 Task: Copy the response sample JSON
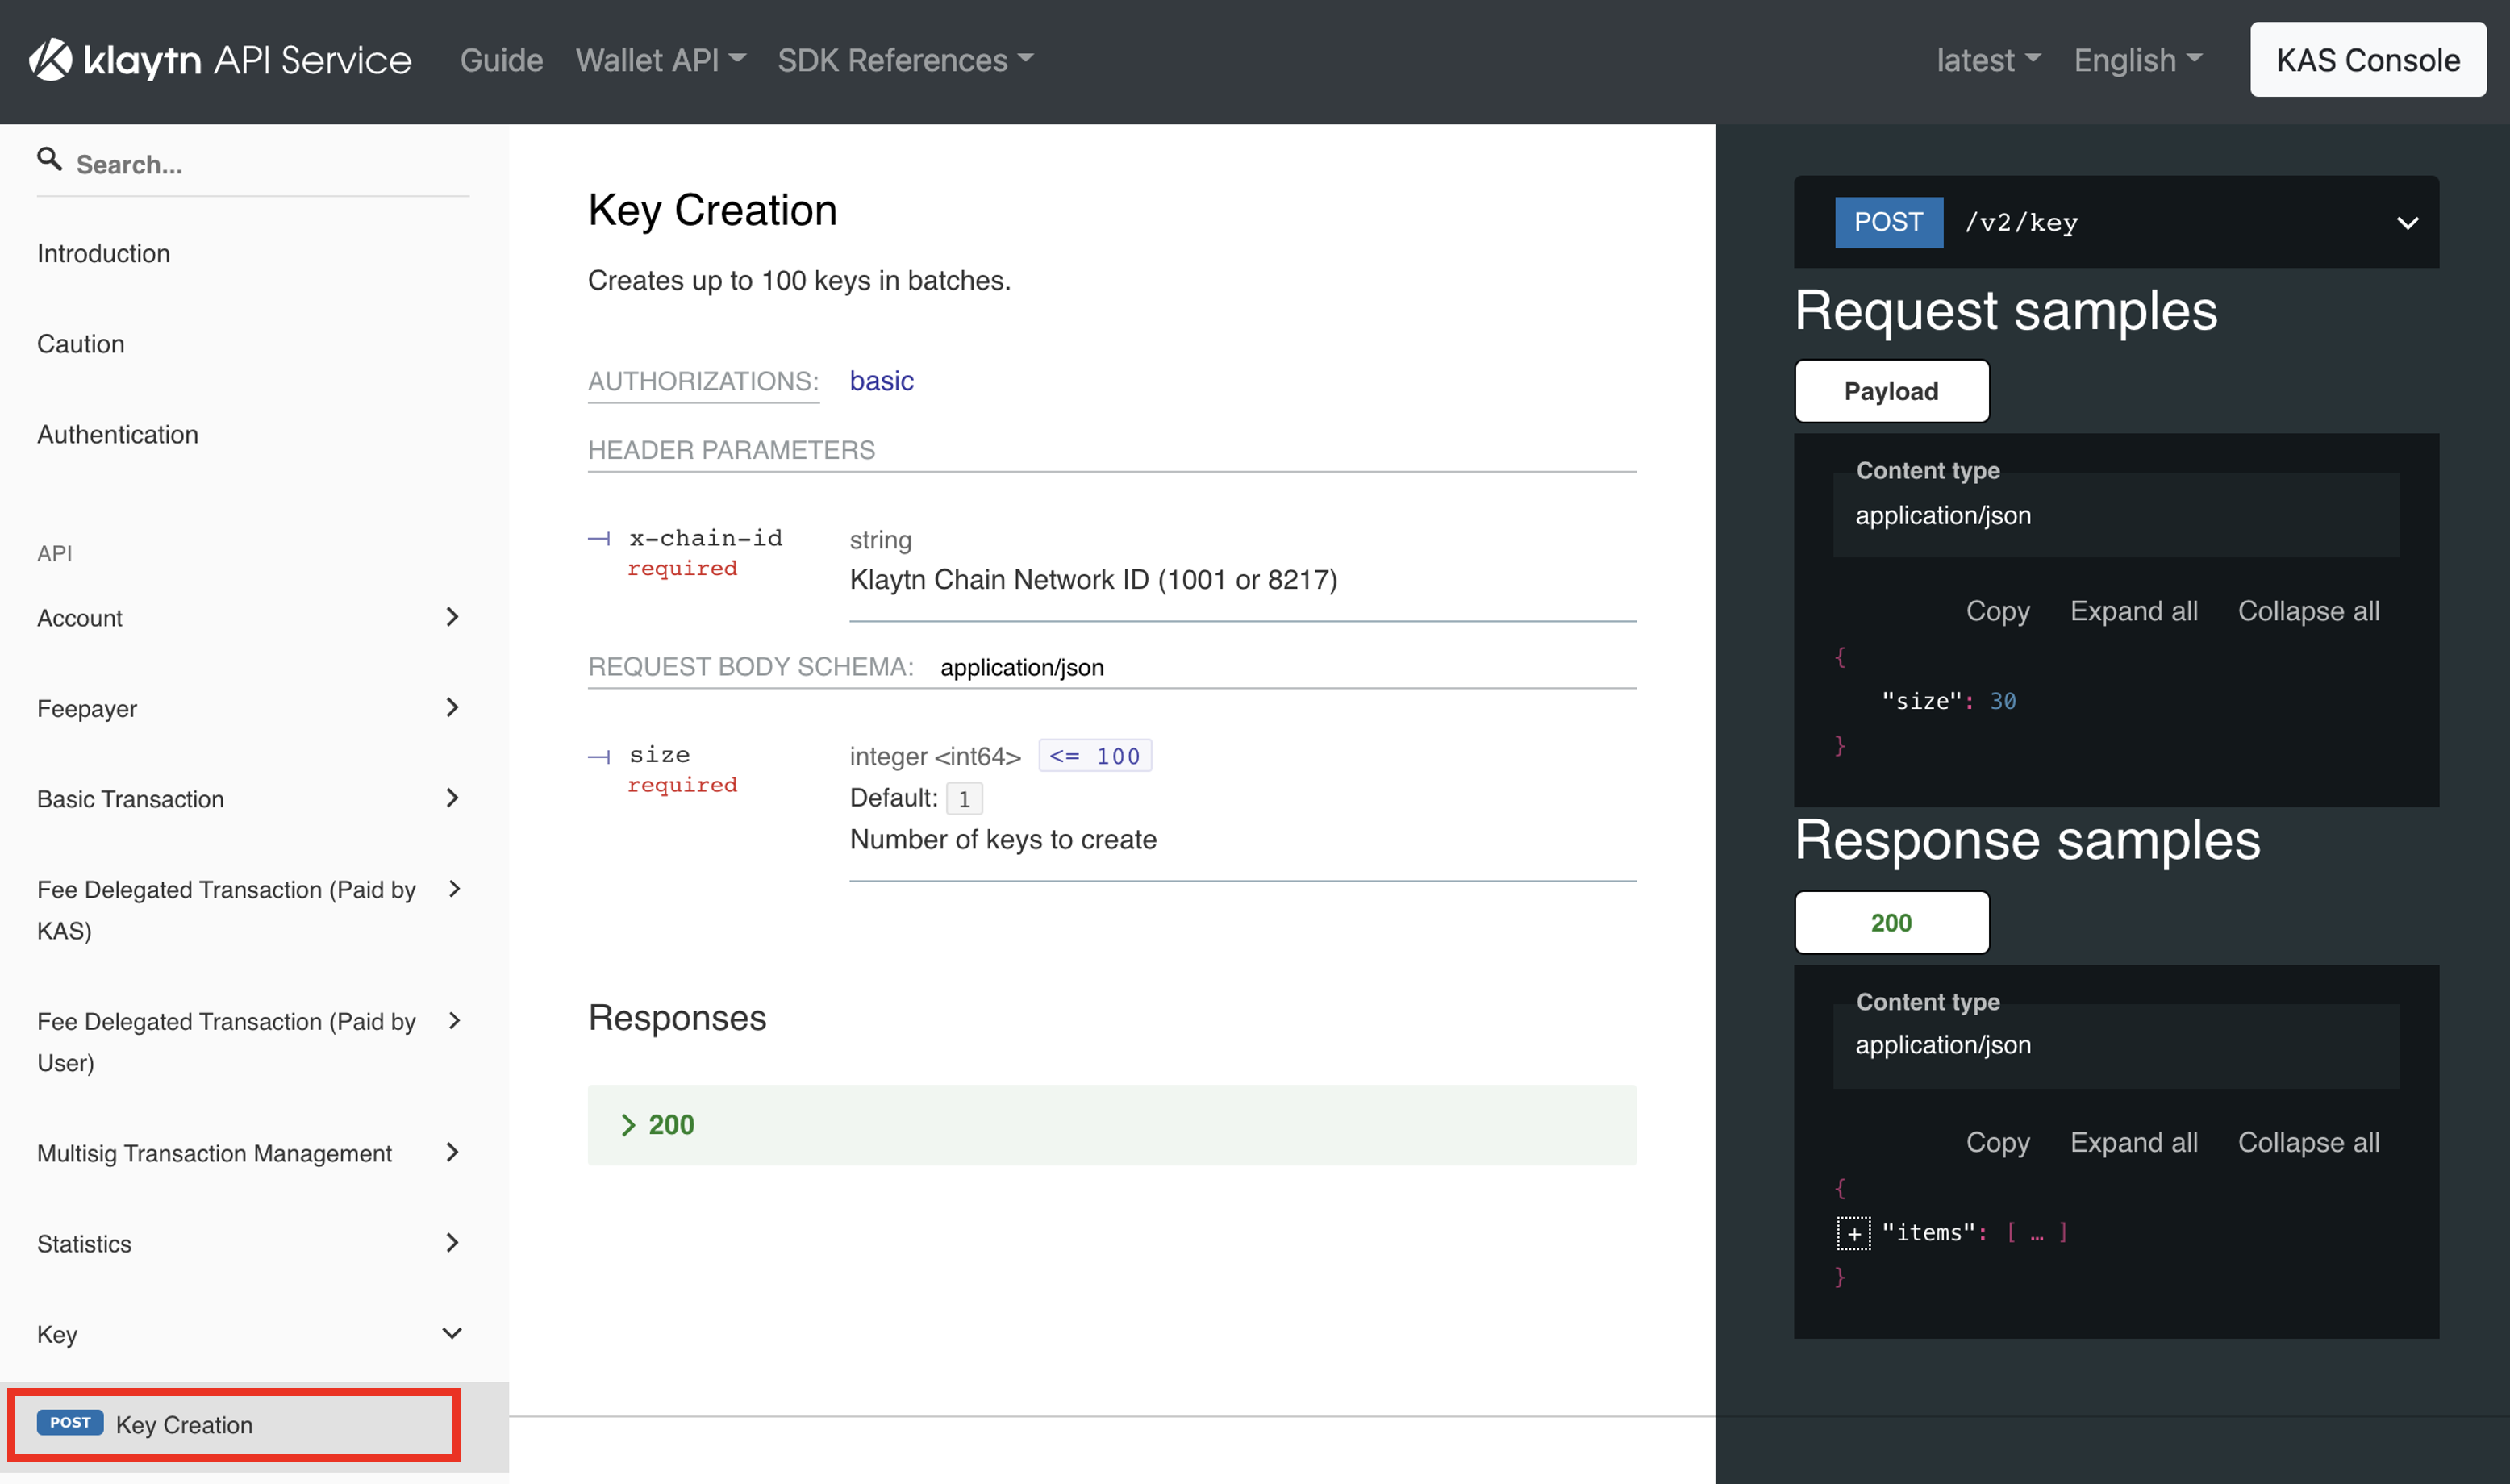click(x=1997, y=1142)
